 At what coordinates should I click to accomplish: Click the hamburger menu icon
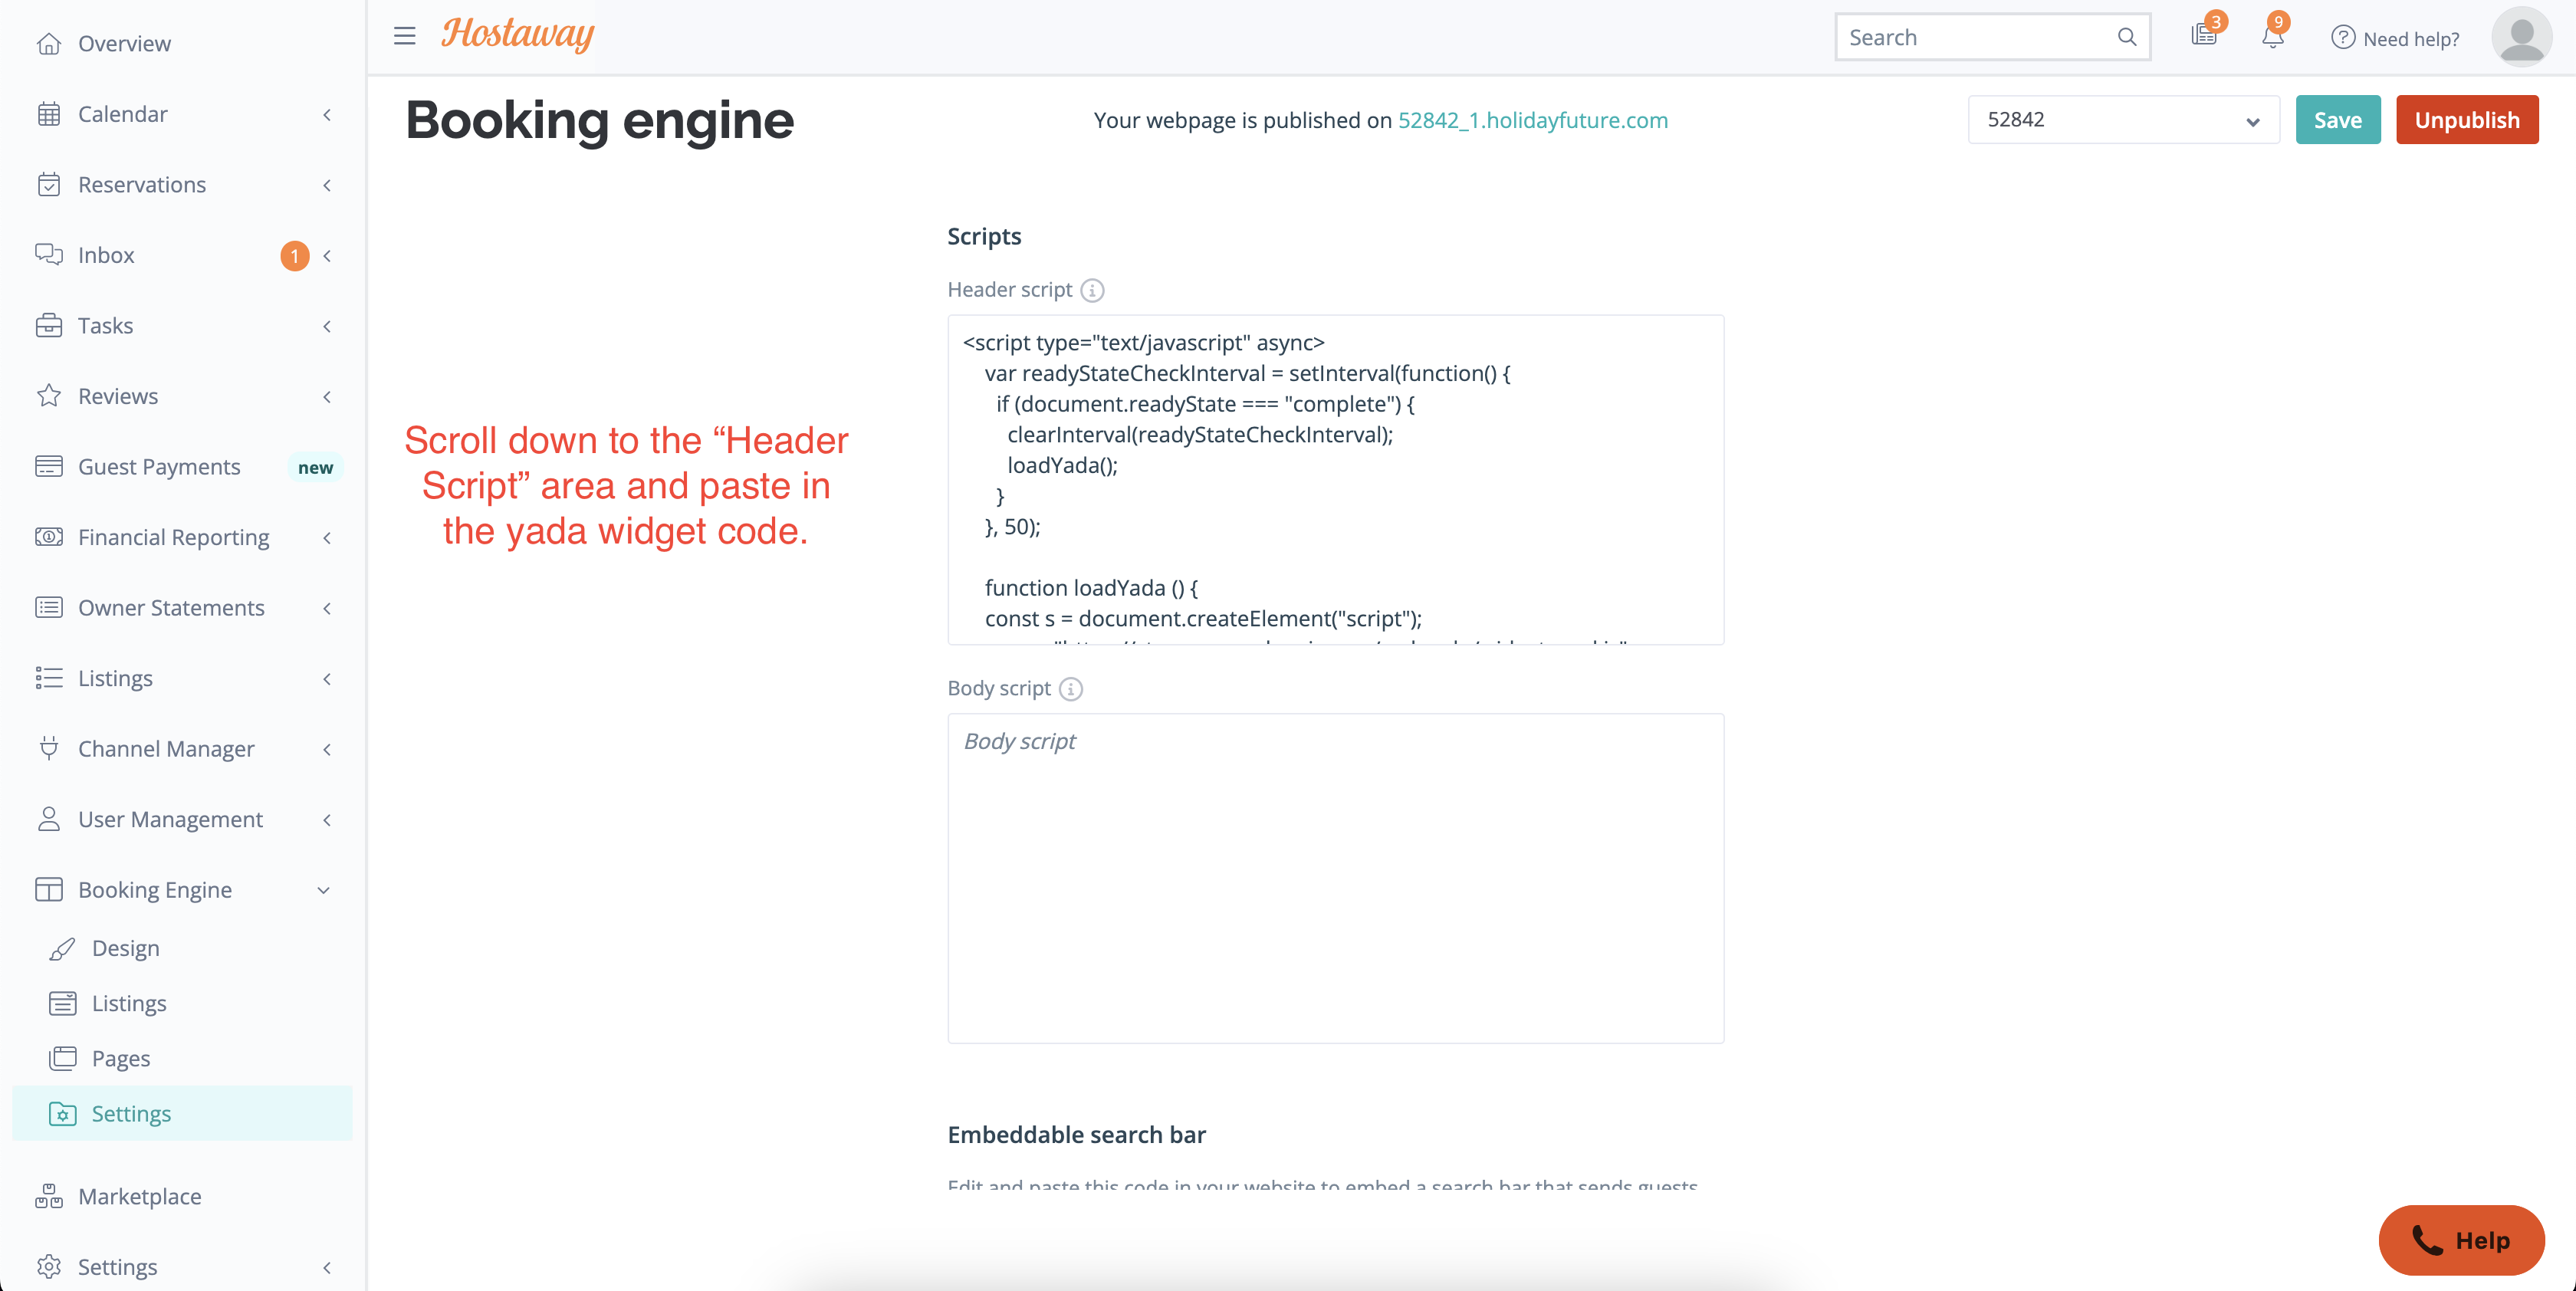pyautogui.click(x=404, y=36)
